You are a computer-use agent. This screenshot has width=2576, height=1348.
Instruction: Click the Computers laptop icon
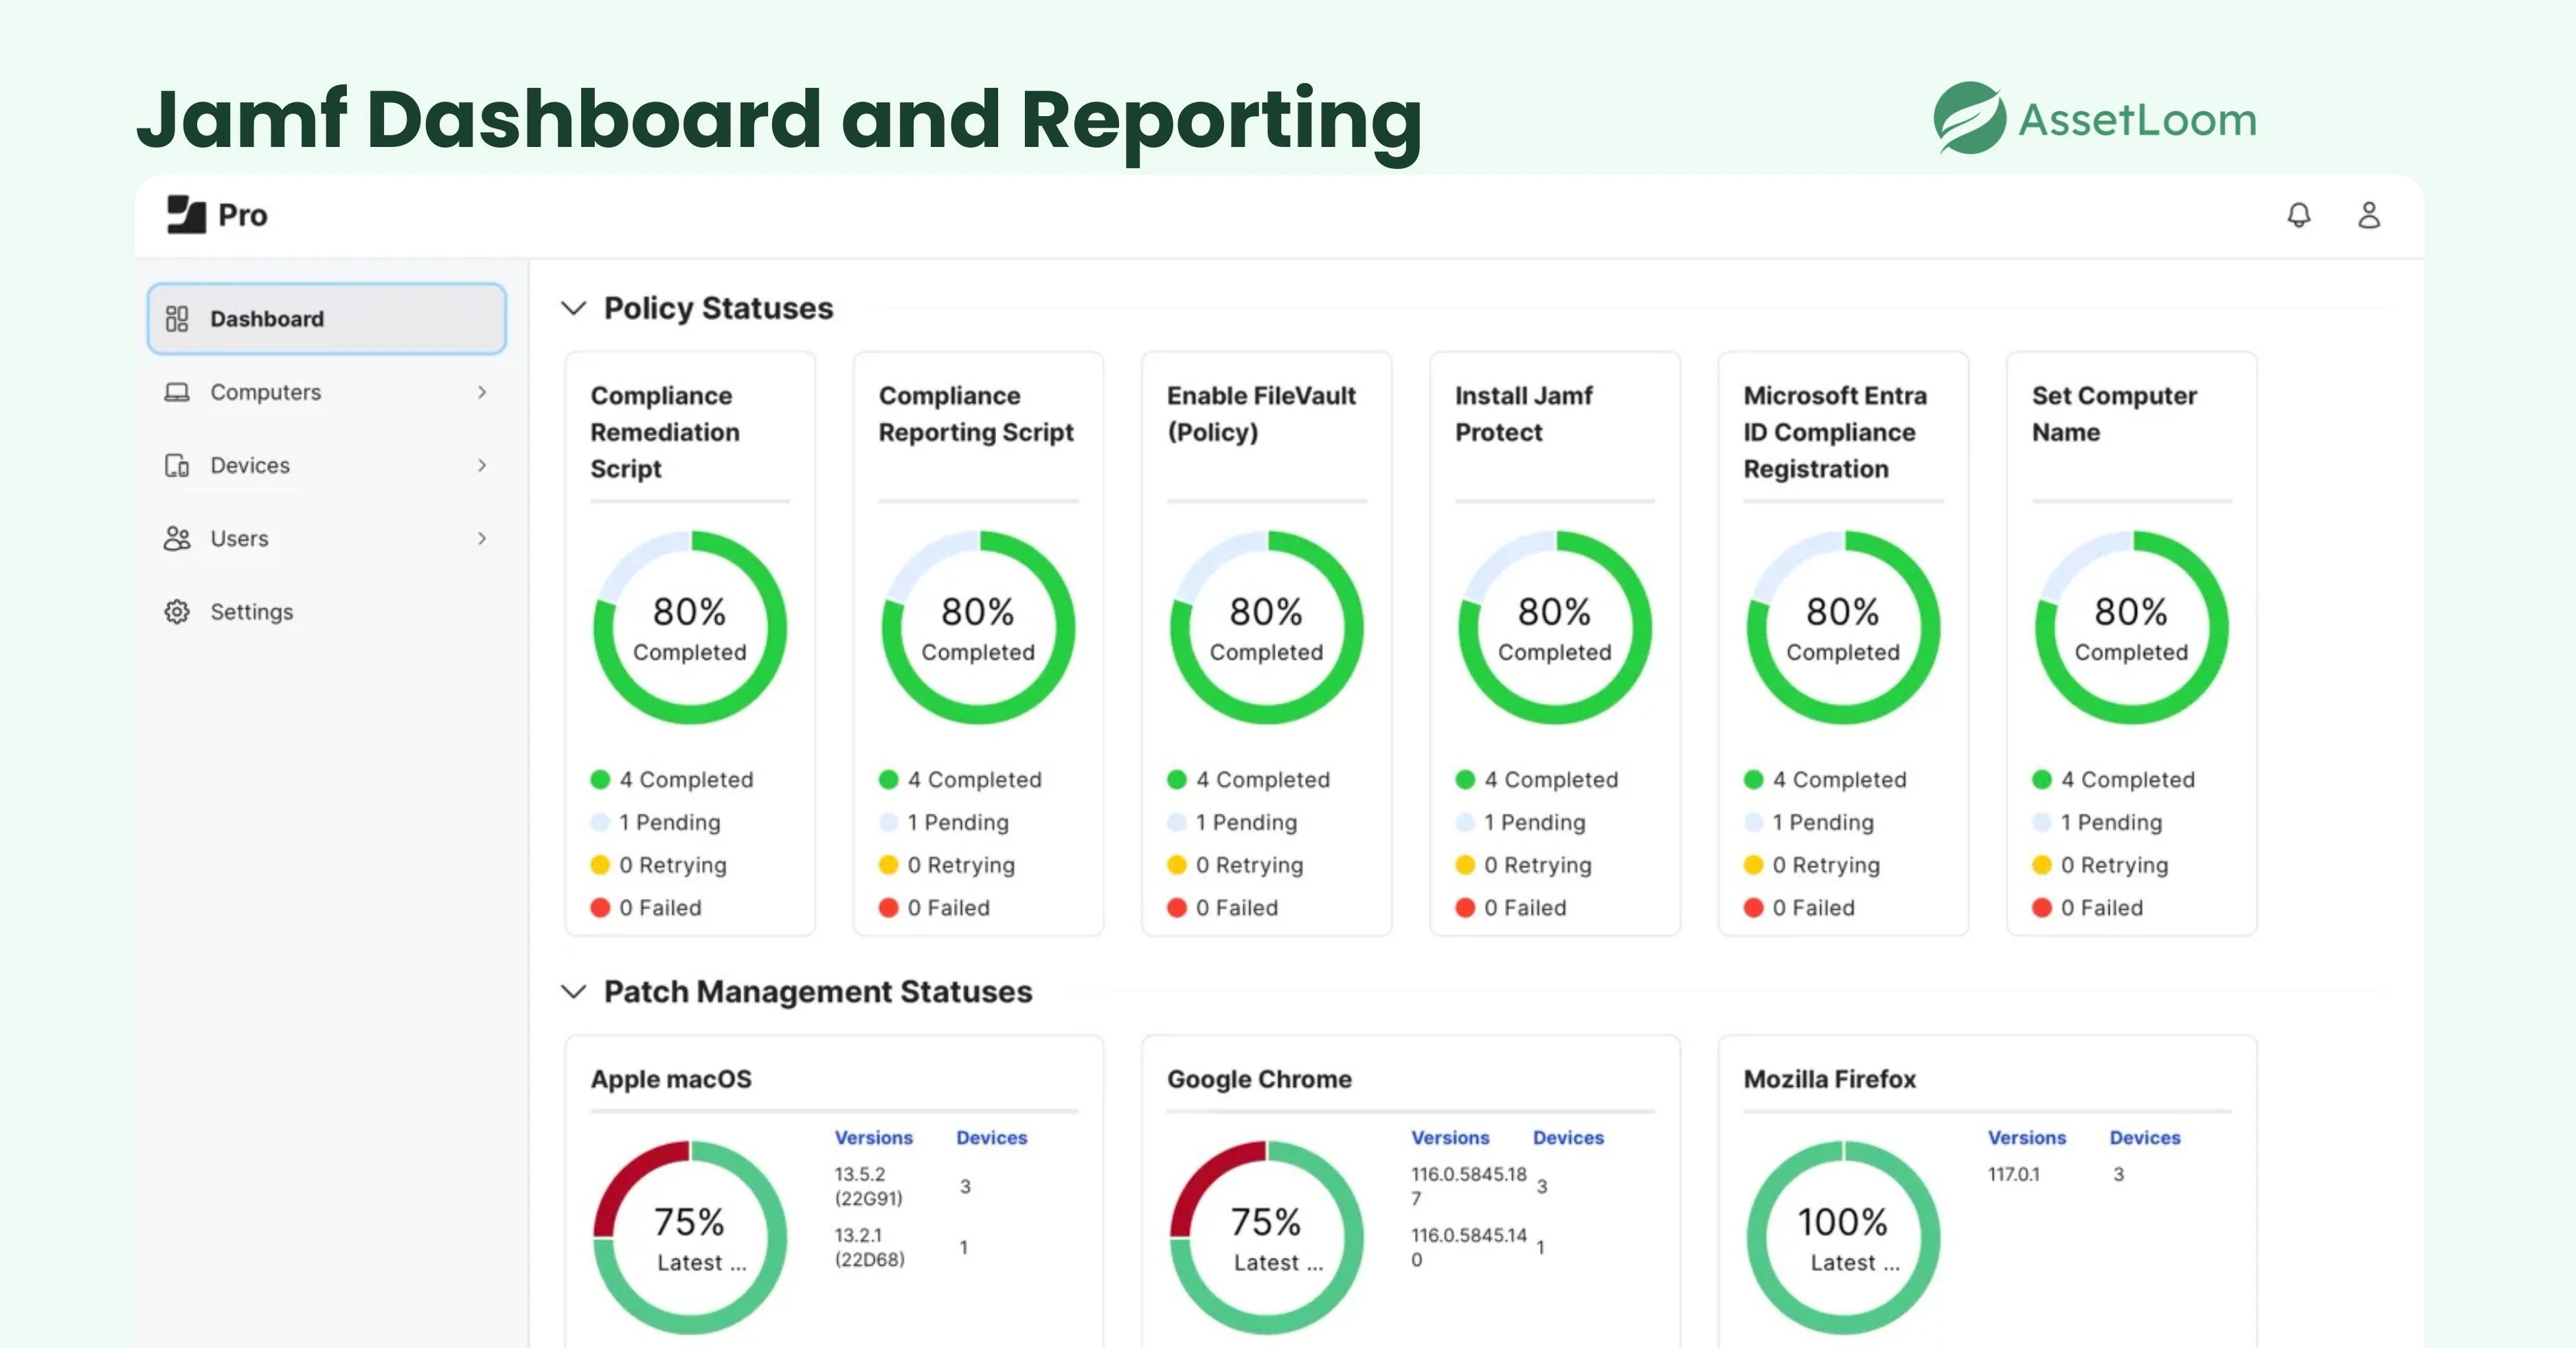tap(177, 392)
